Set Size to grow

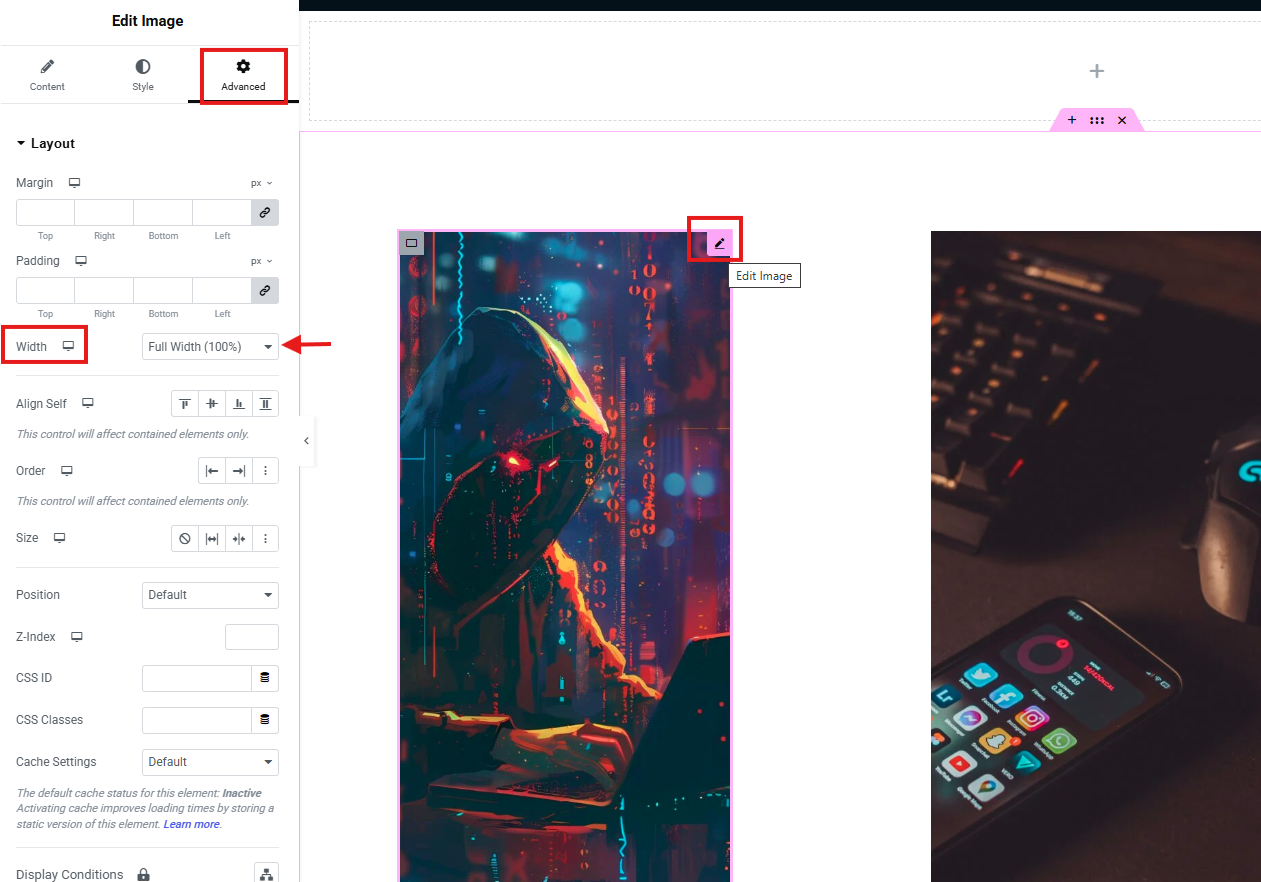pyautogui.click(x=212, y=538)
